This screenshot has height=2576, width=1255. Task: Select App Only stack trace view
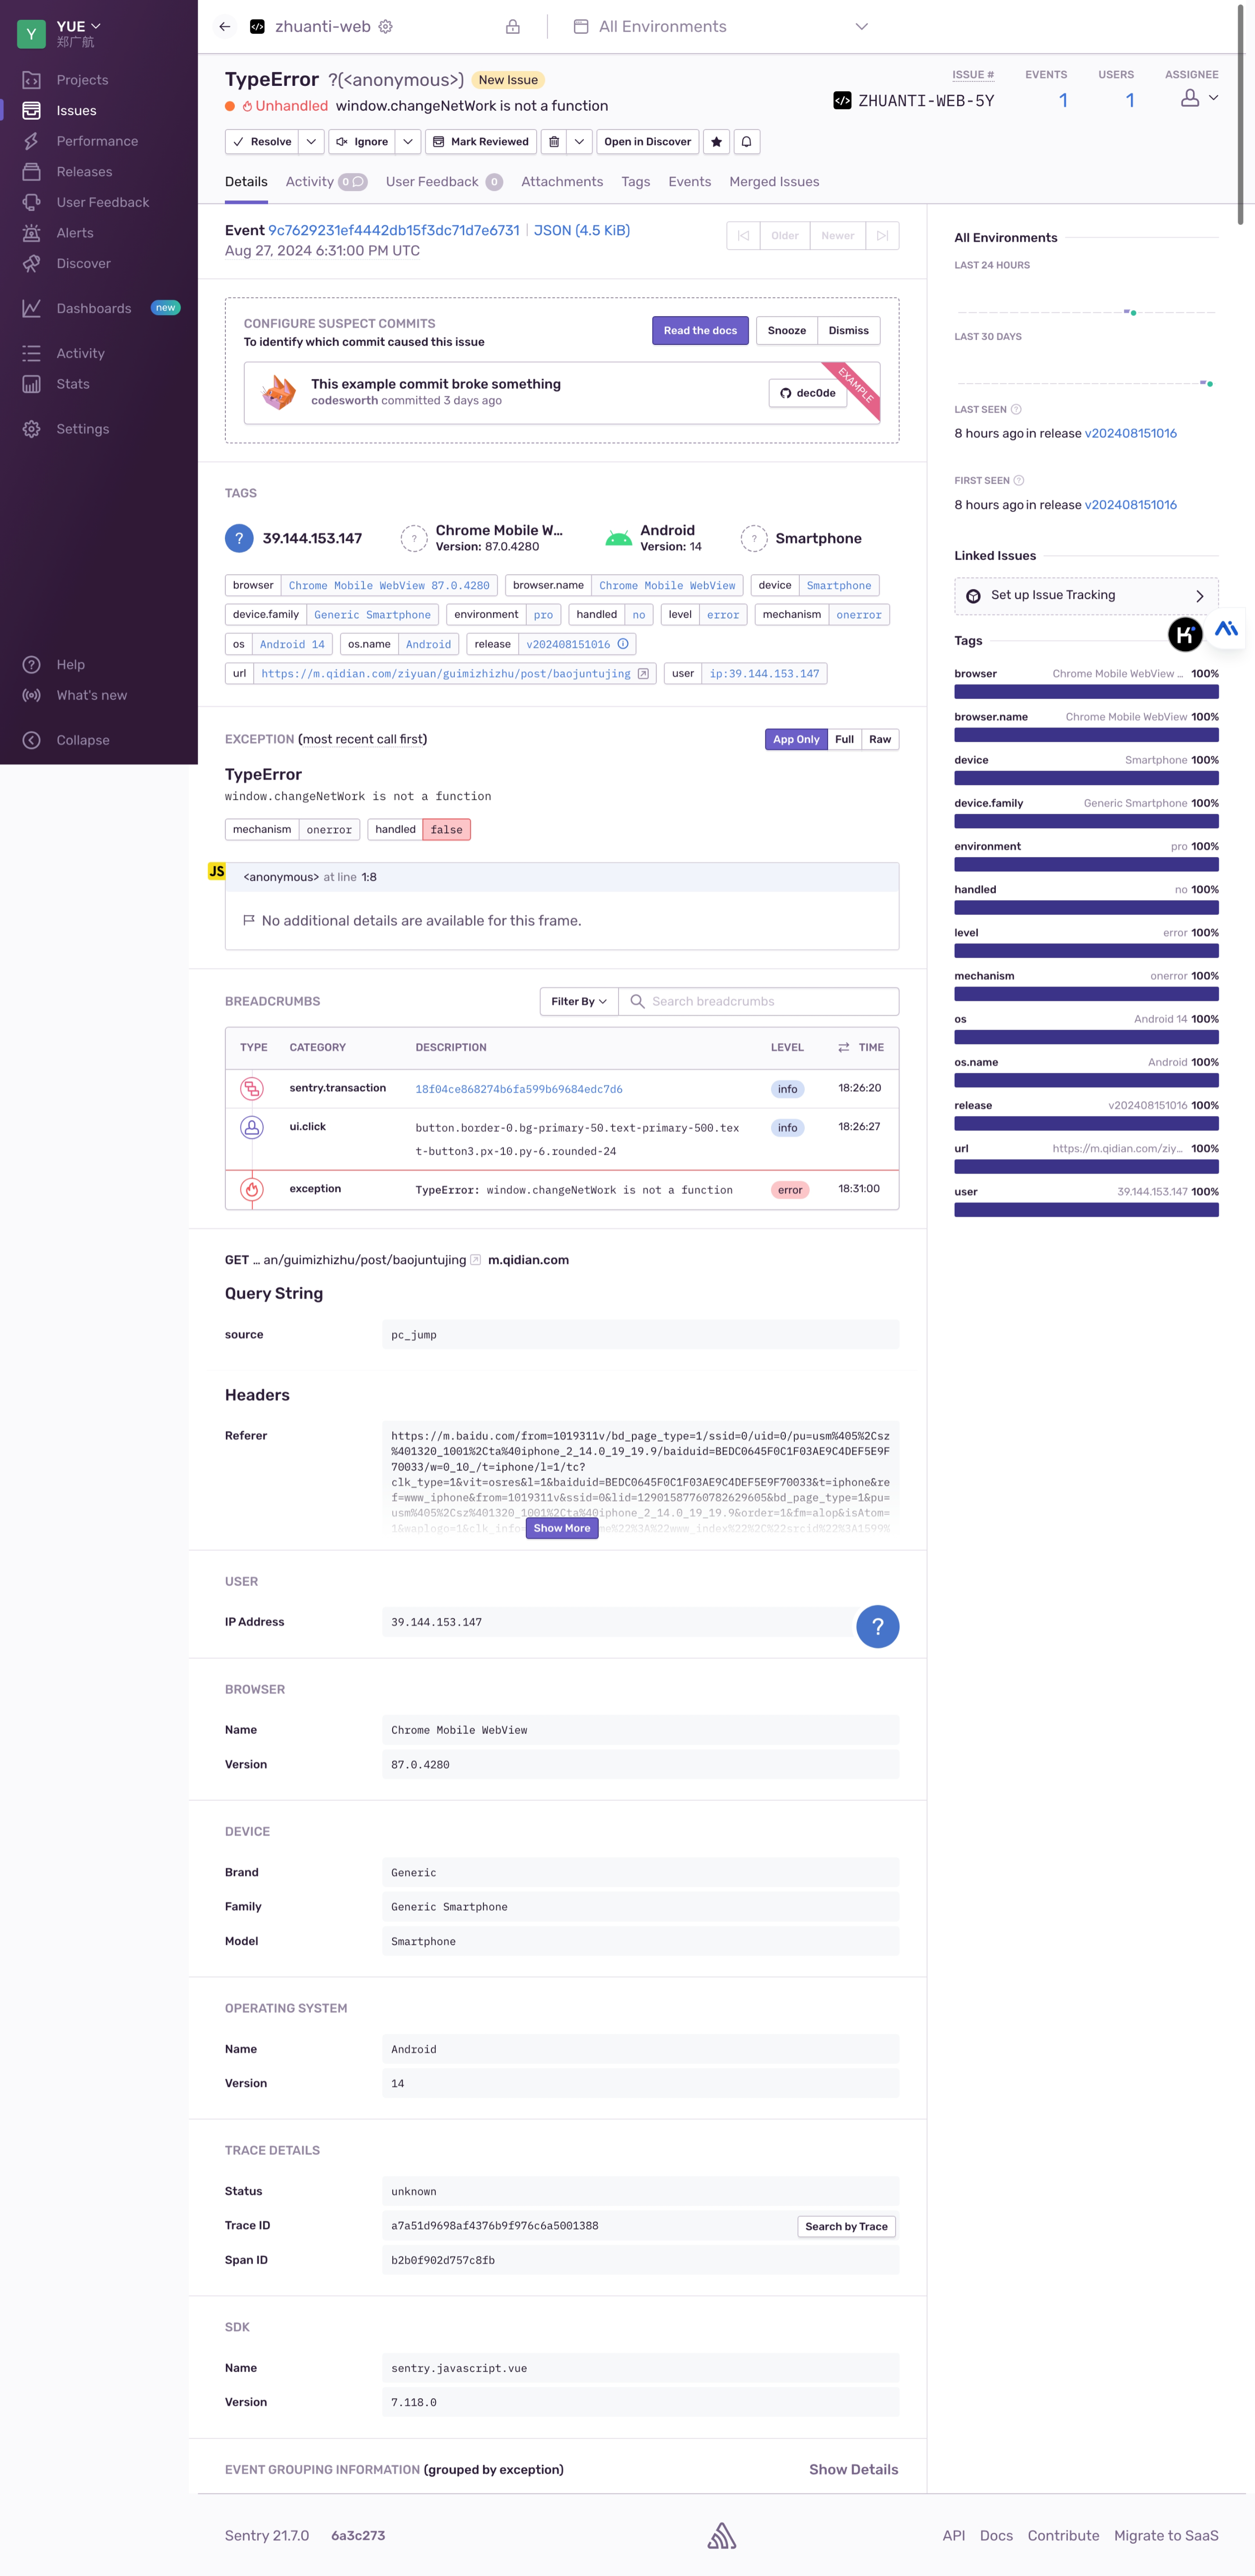[x=796, y=740]
